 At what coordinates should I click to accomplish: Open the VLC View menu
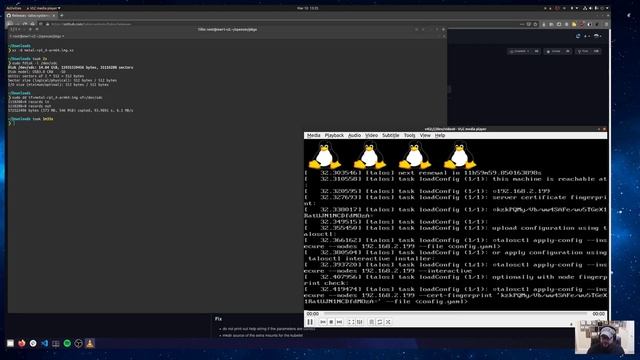425,135
